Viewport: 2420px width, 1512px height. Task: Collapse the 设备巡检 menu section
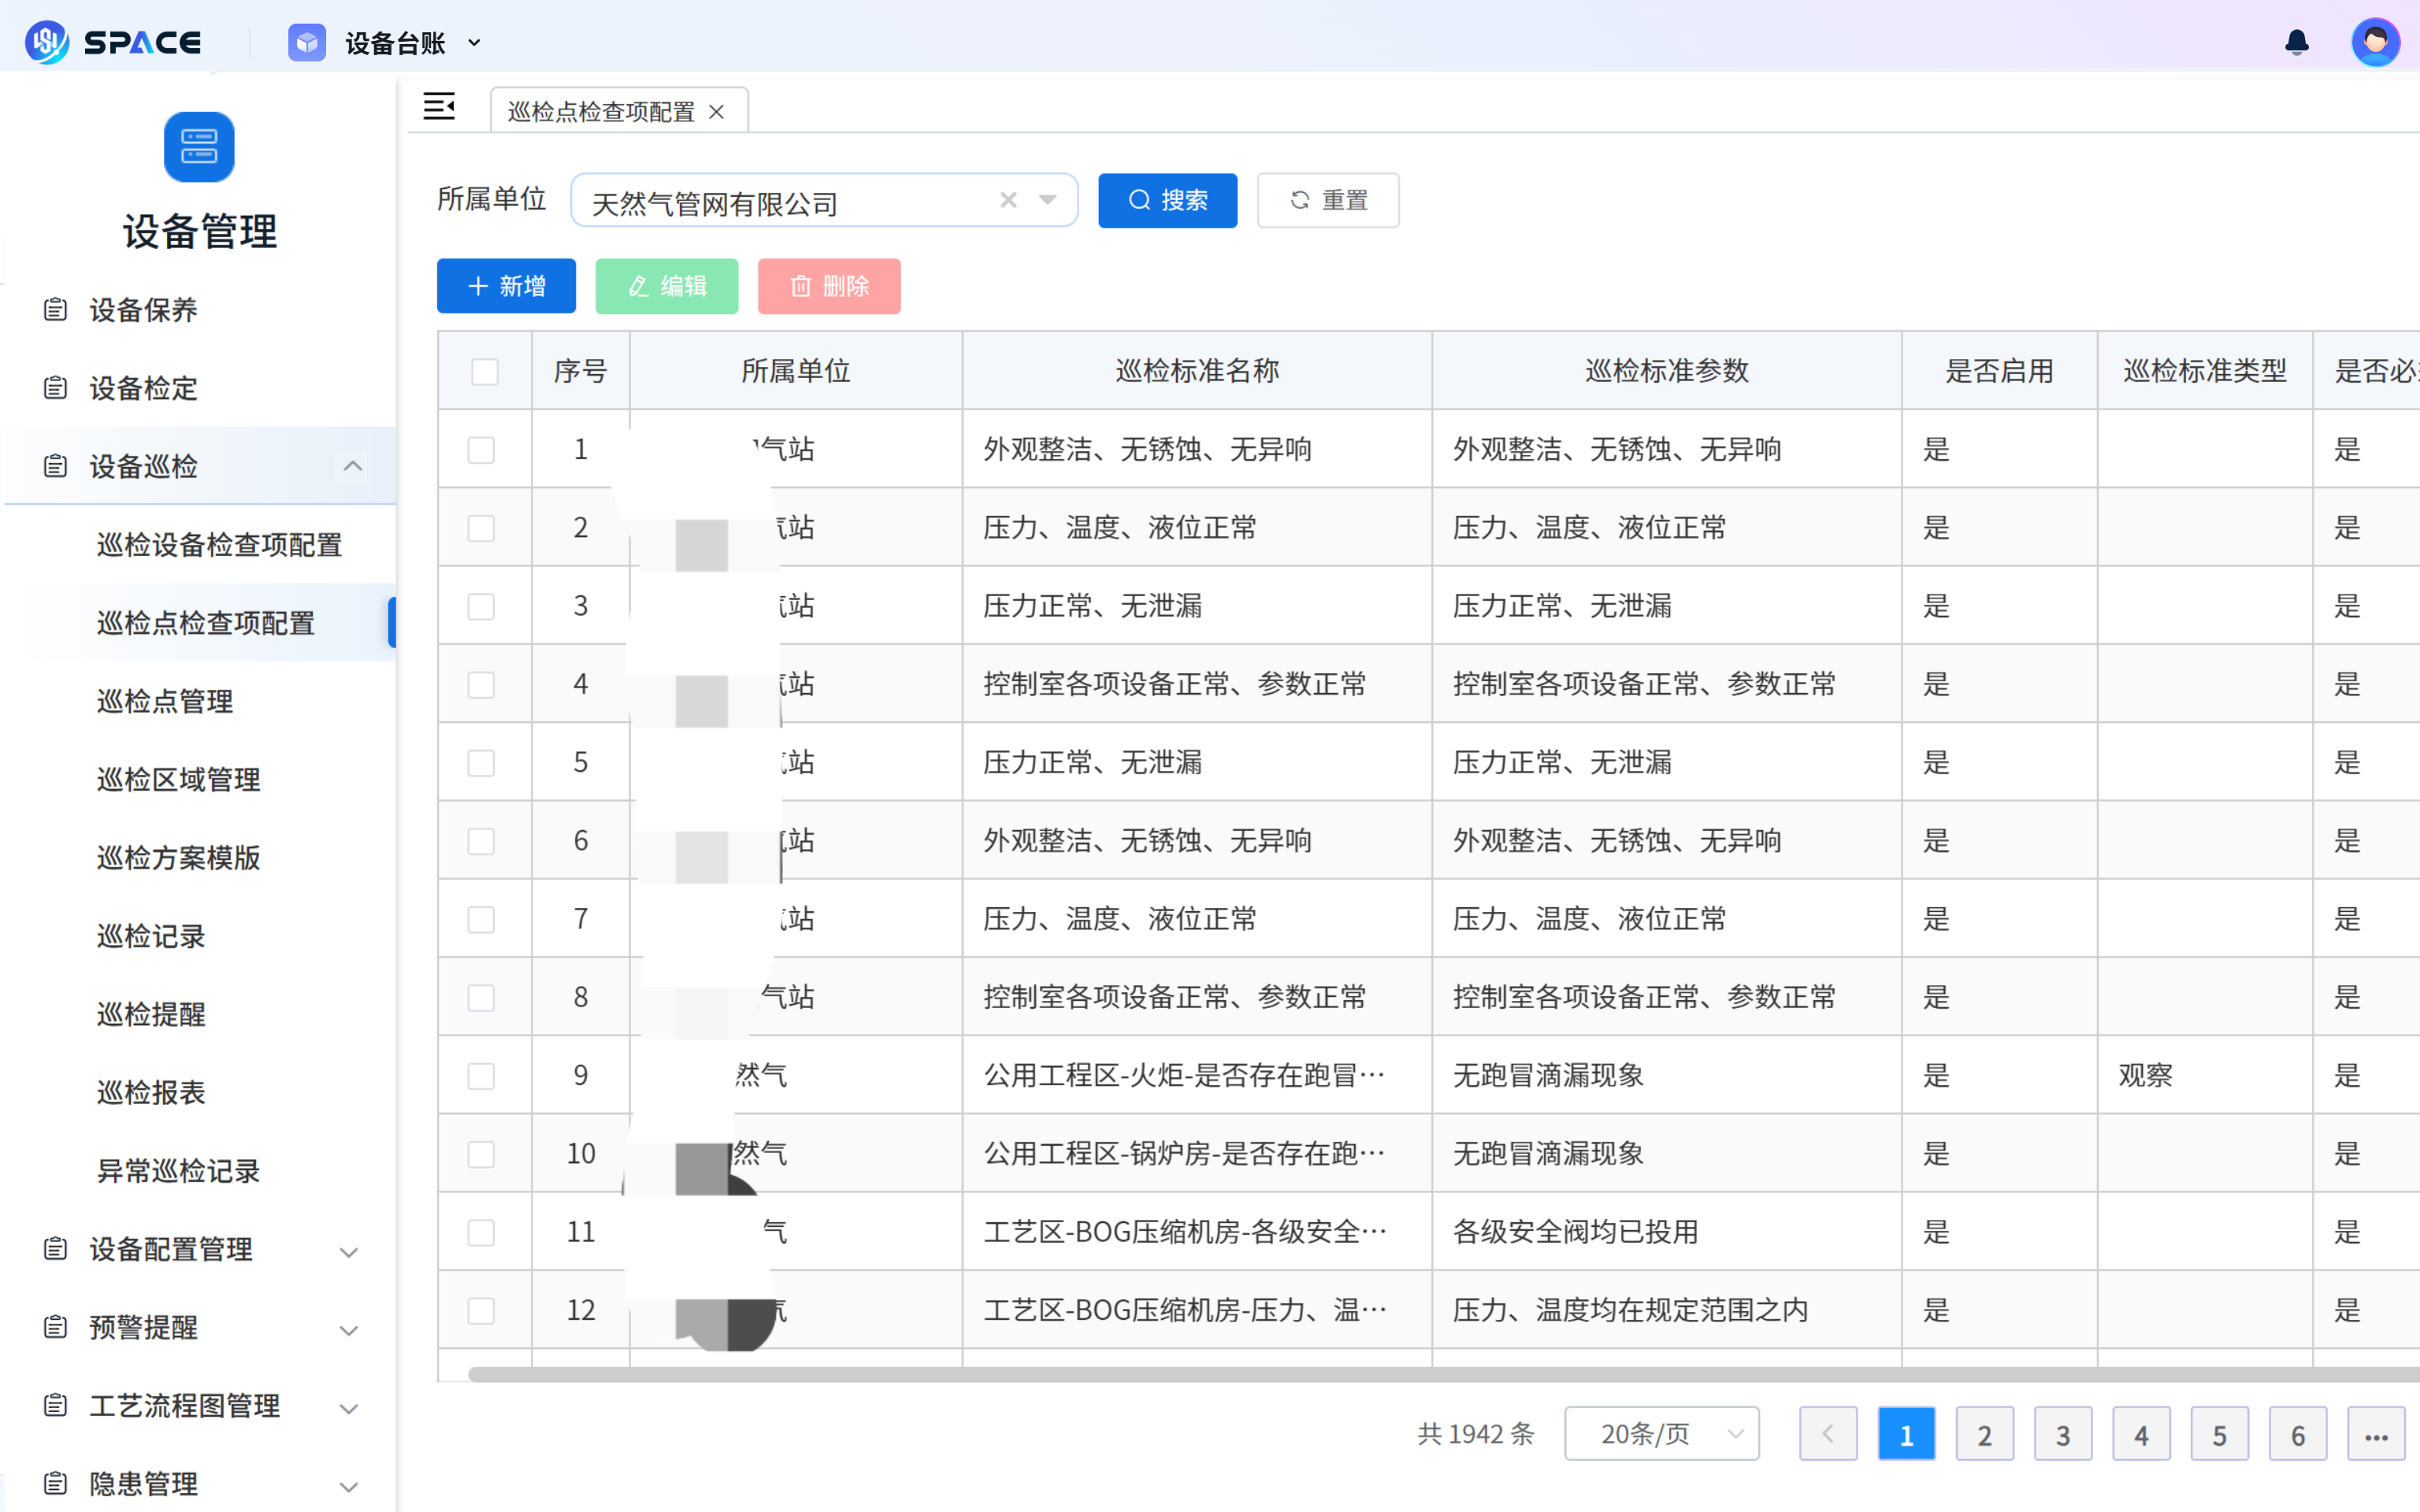(351, 465)
